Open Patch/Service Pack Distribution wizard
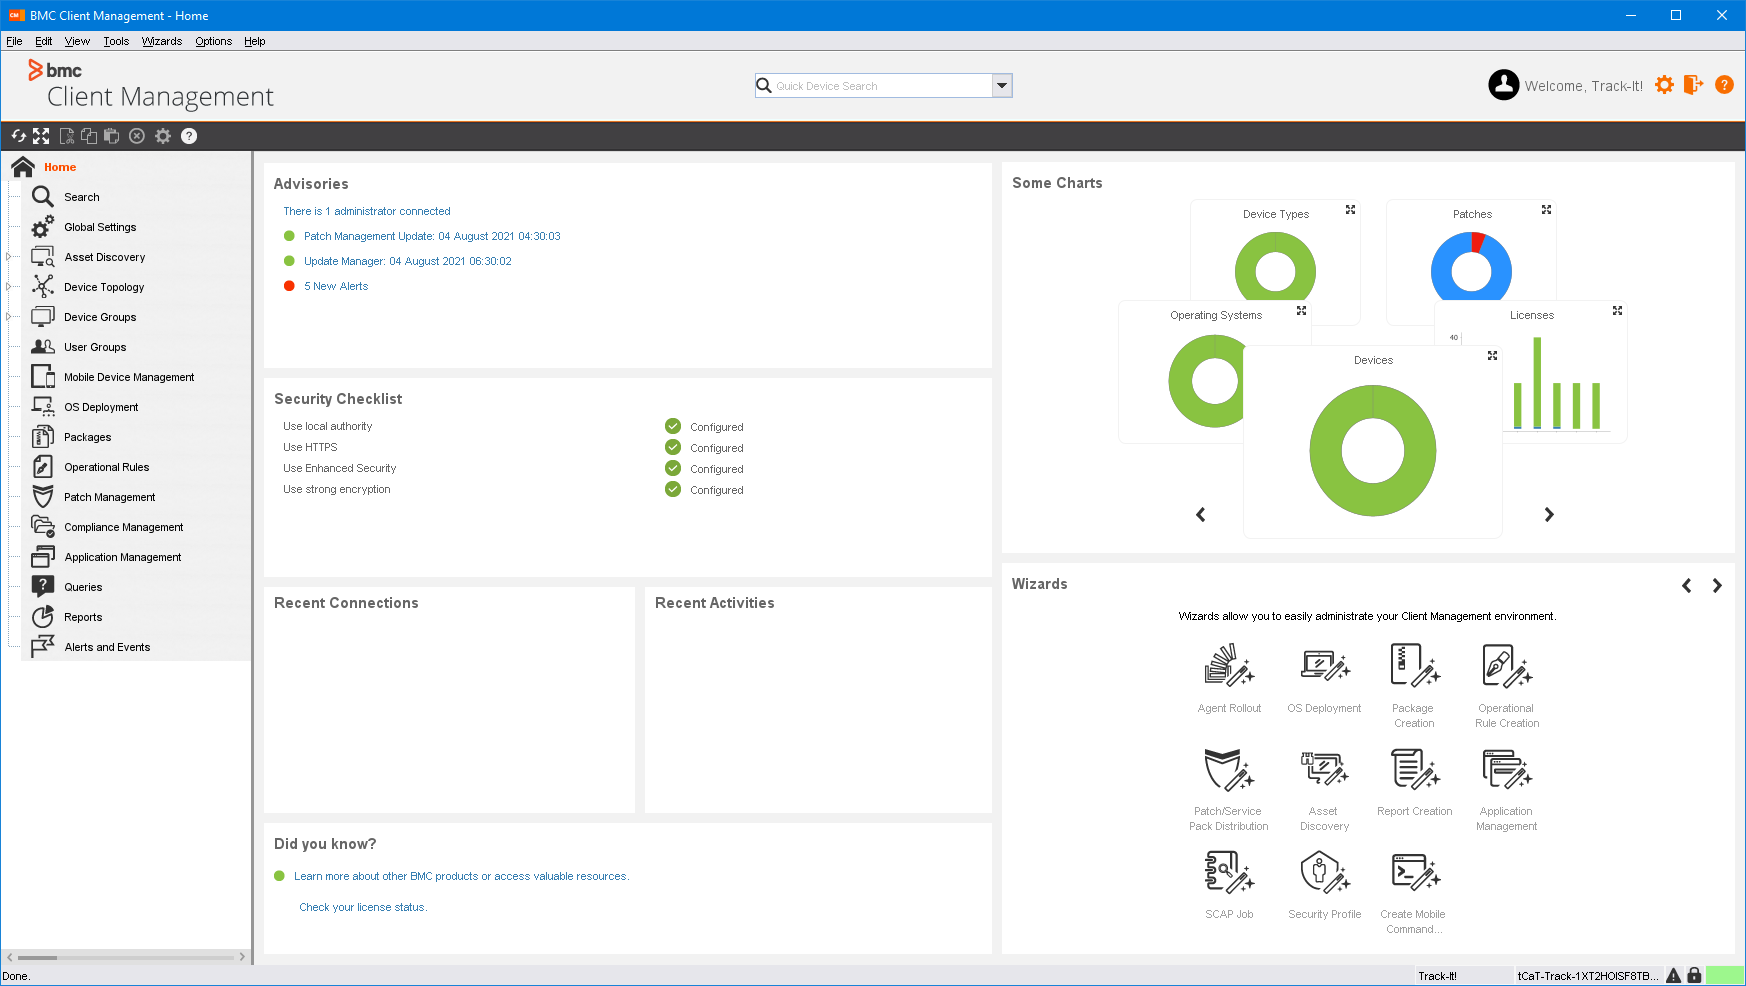 (x=1229, y=769)
